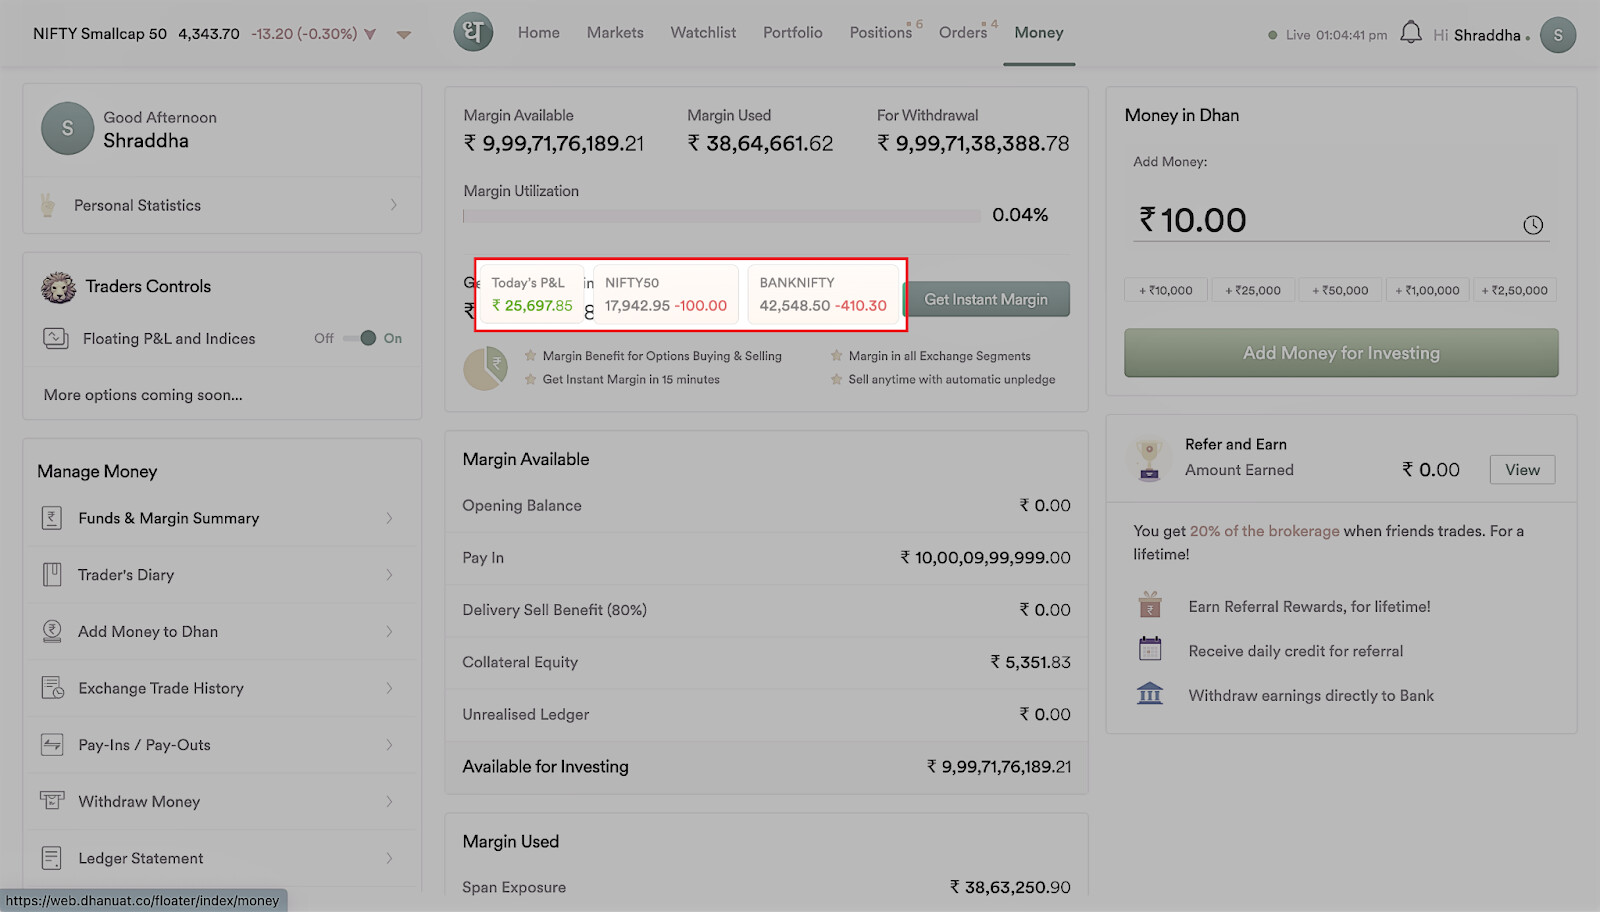Click the Personal Statistics hand icon
Viewport: 1600px width, 912px height.
47,205
